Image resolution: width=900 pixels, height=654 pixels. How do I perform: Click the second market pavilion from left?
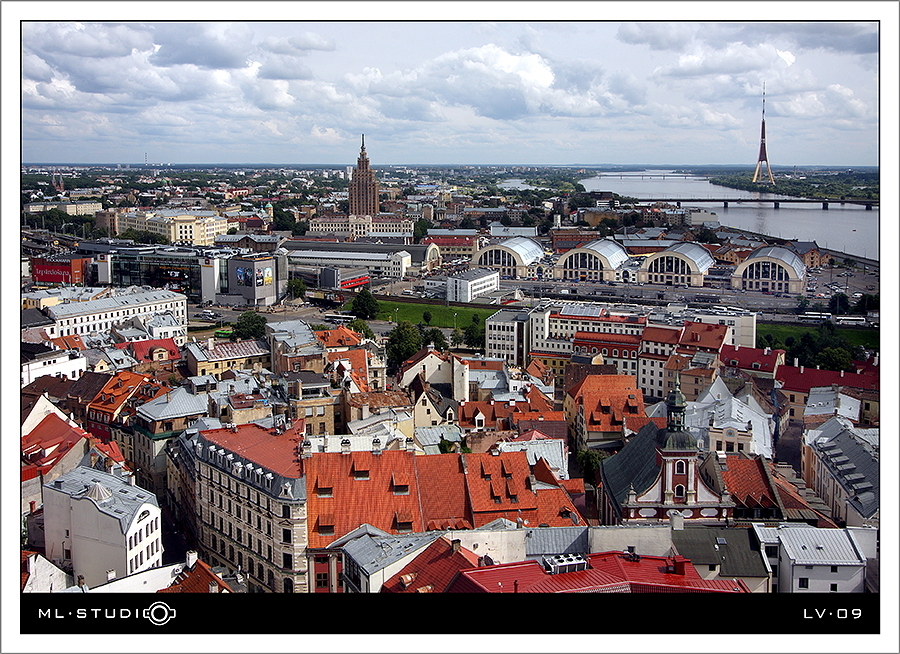(x=592, y=260)
